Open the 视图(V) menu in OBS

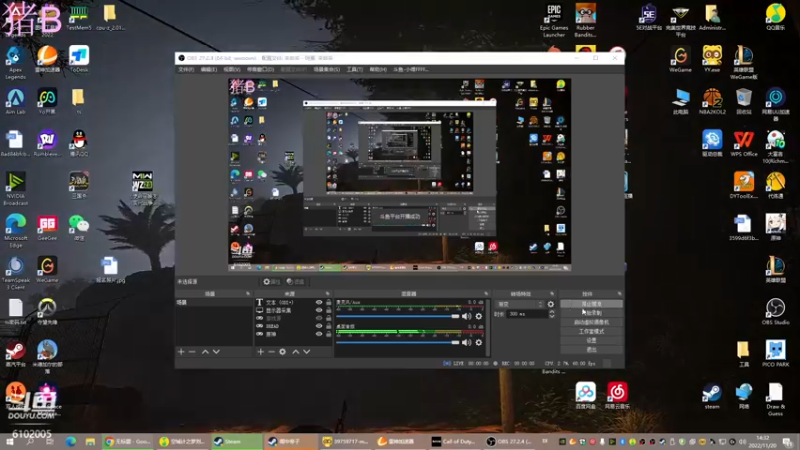click(x=231, y=69)
